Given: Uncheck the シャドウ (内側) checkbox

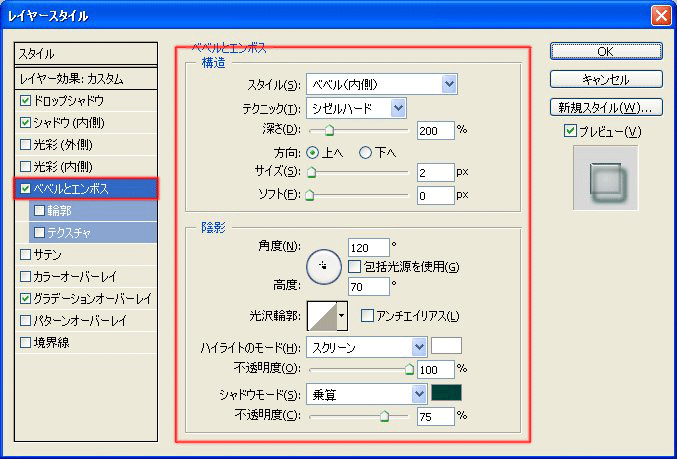Looking at the screenshot, I should 25,123.
